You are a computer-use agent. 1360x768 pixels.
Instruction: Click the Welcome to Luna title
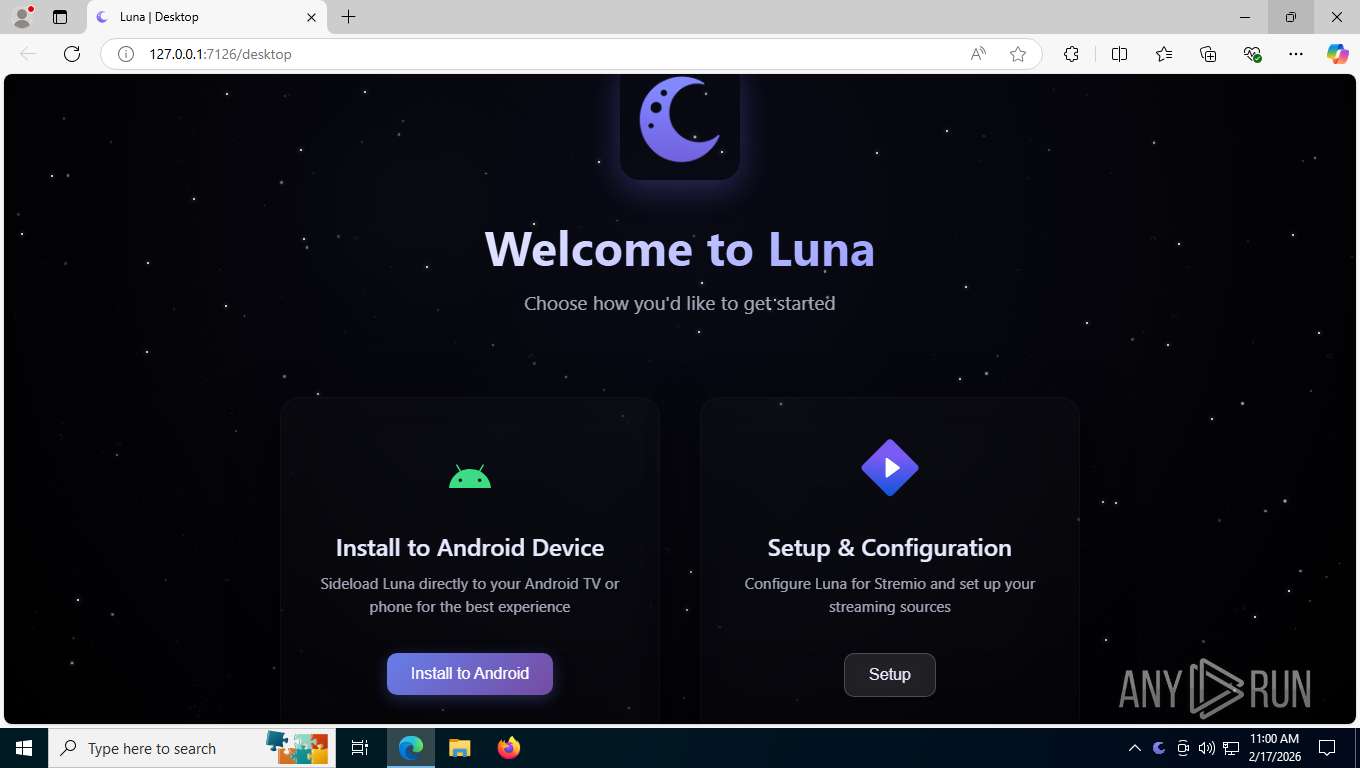680,249
